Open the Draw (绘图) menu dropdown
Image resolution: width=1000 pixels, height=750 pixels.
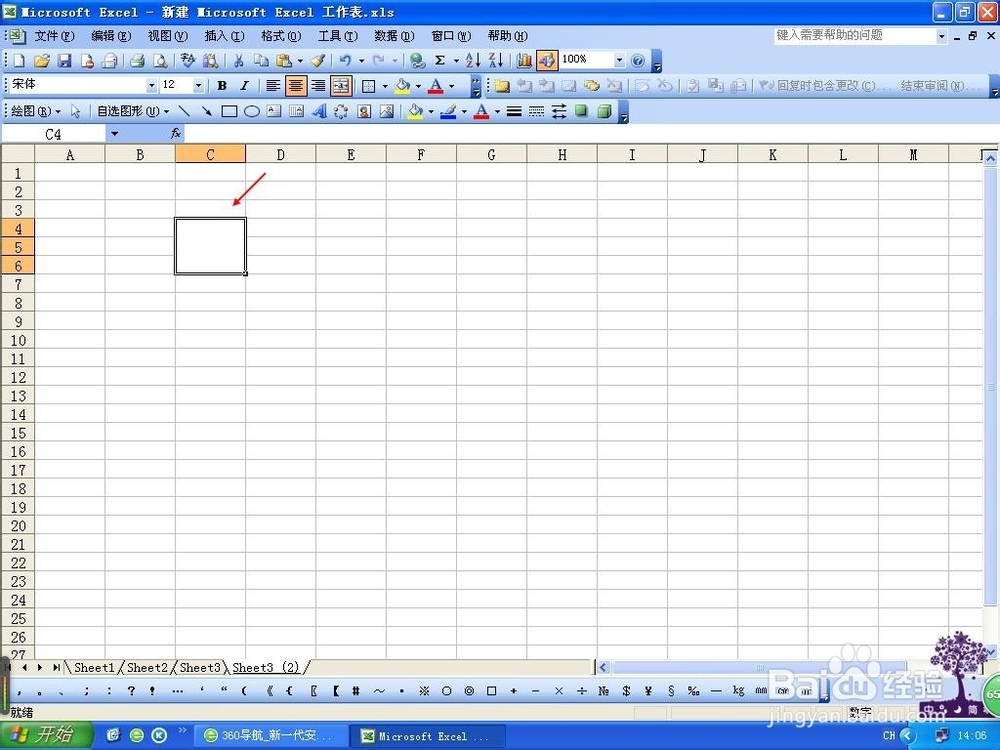coord(35,111)
